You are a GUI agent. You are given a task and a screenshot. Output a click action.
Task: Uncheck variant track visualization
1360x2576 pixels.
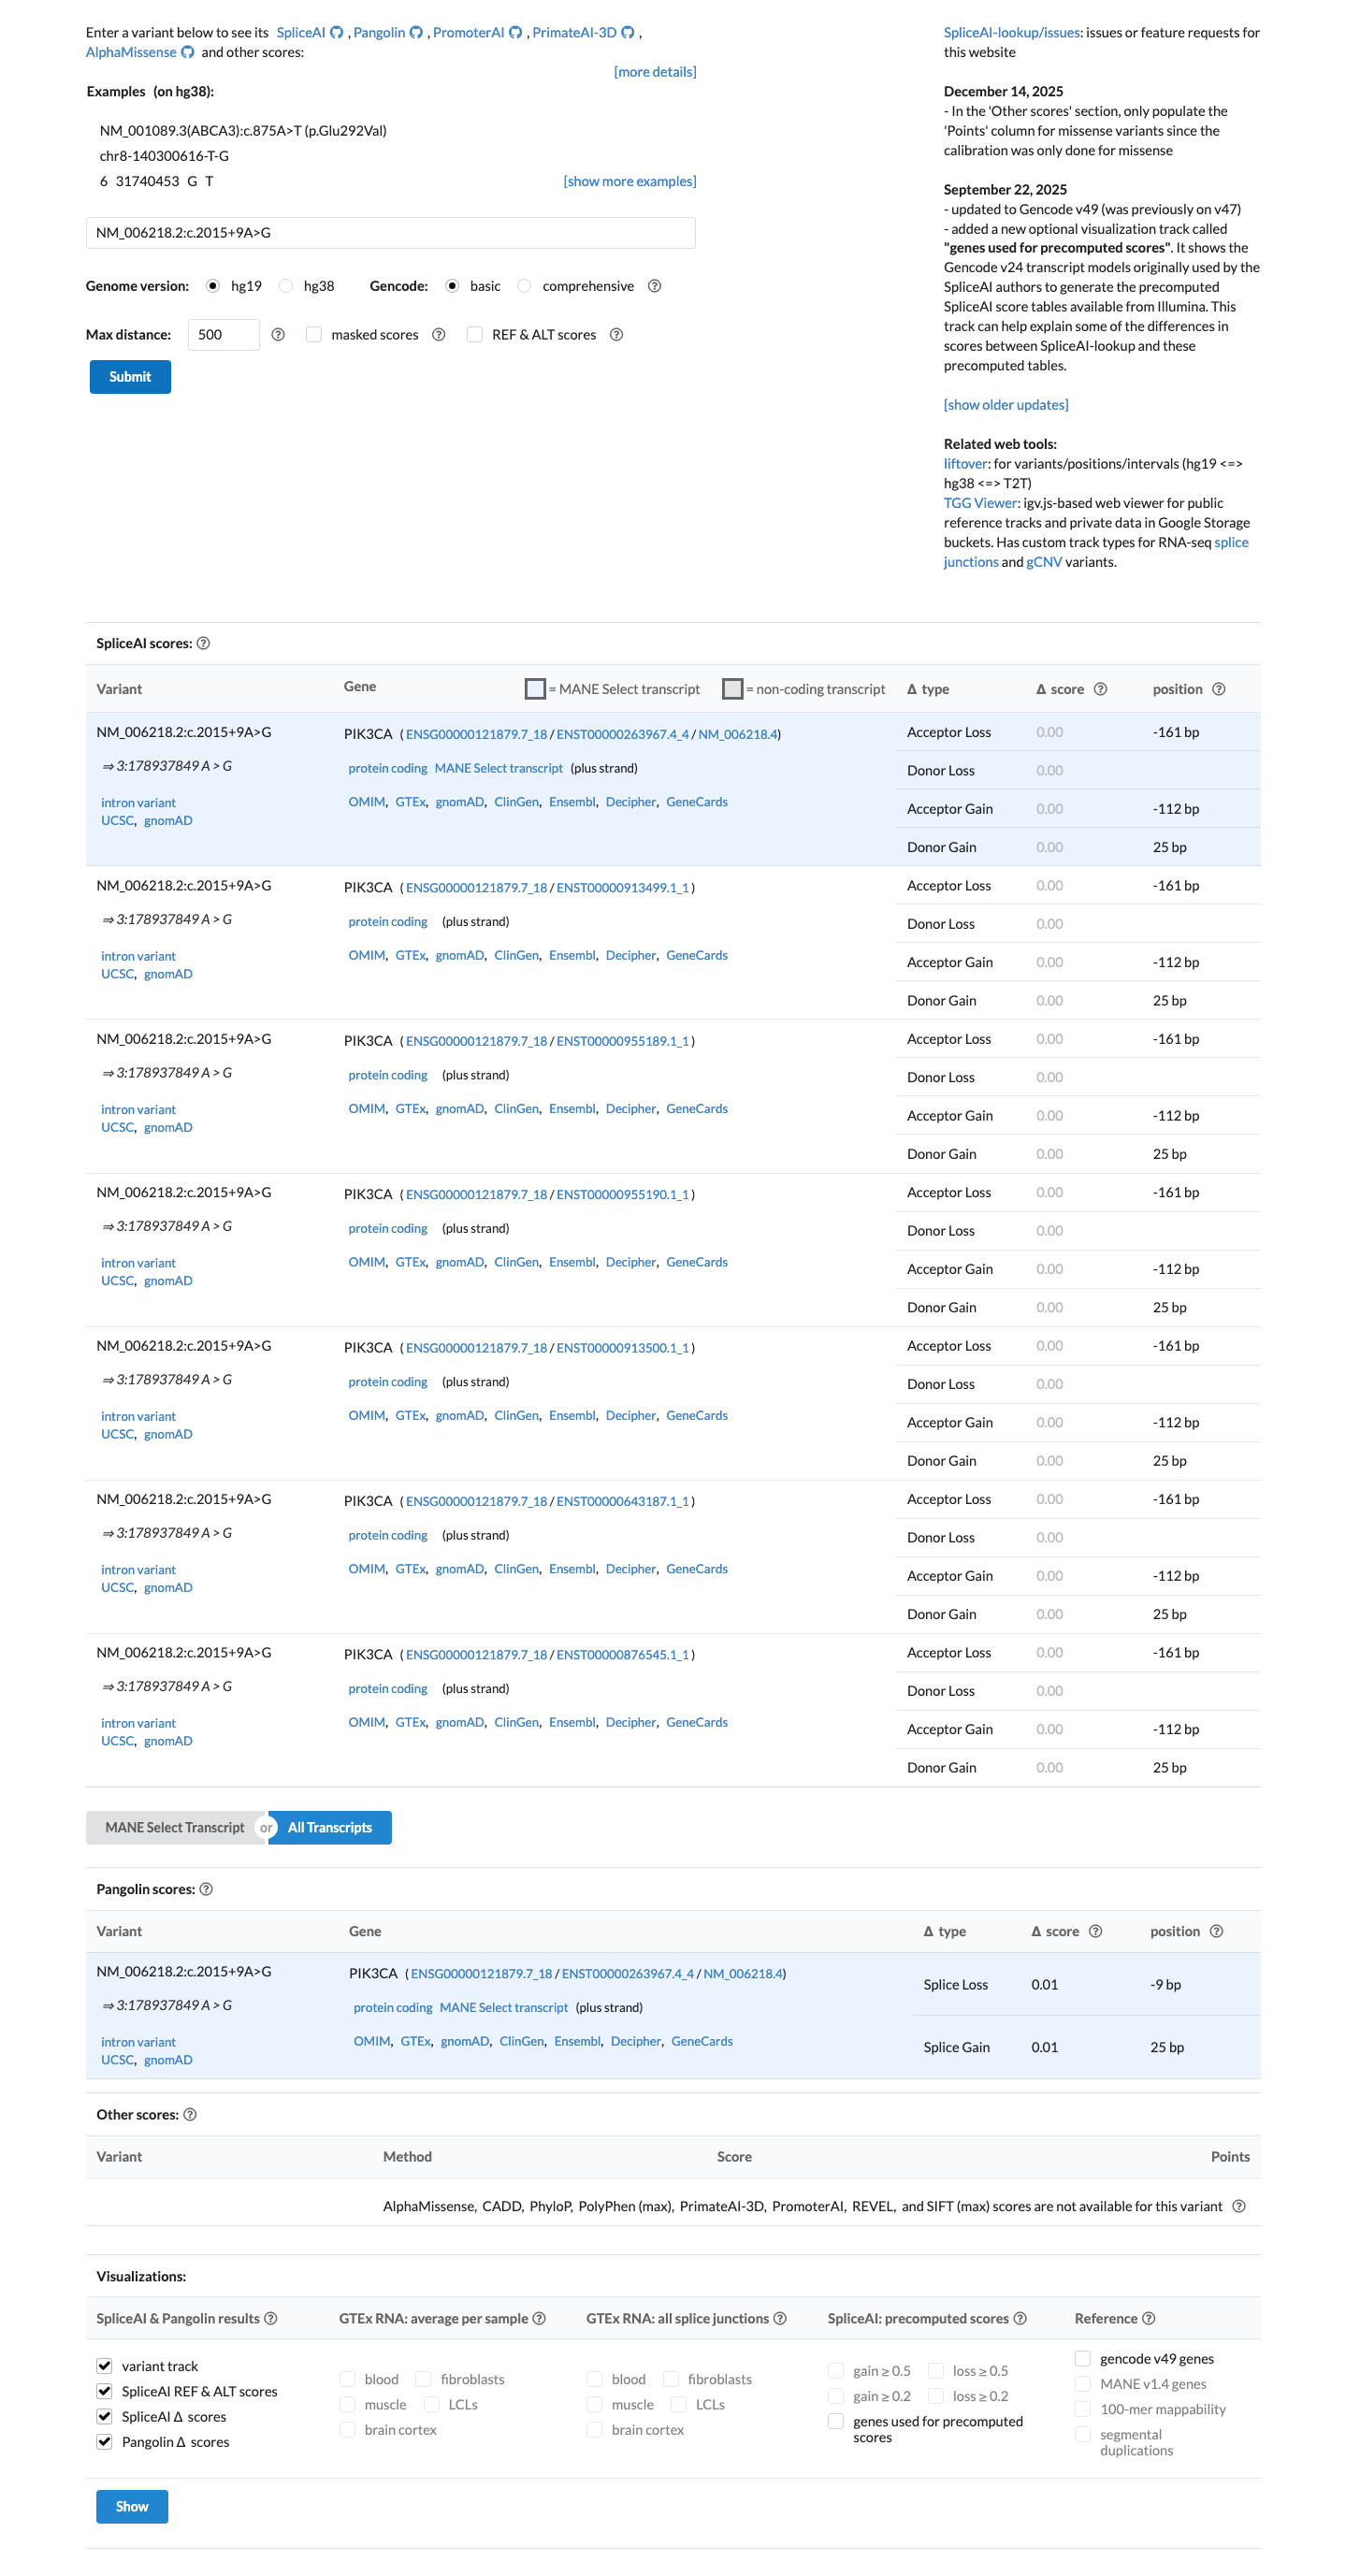pyautogui.click(x=104, y=2365)
